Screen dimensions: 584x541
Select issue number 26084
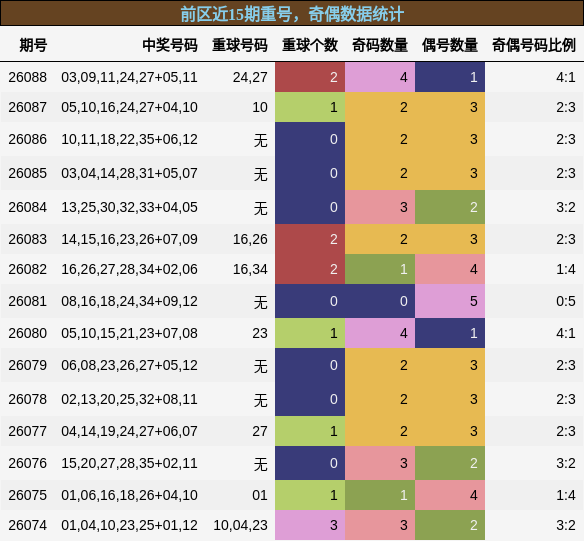point(28,207)
